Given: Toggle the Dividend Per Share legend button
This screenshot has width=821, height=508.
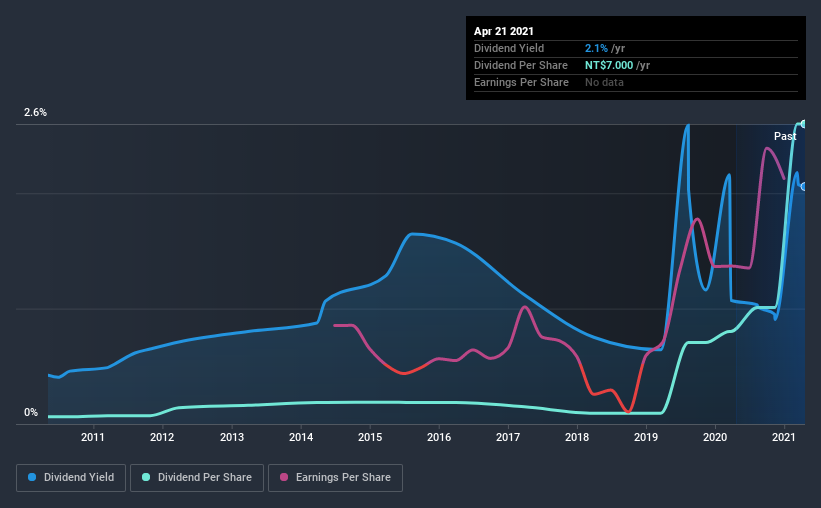Looking at the screenshot, I should click(x=197, y=478).
